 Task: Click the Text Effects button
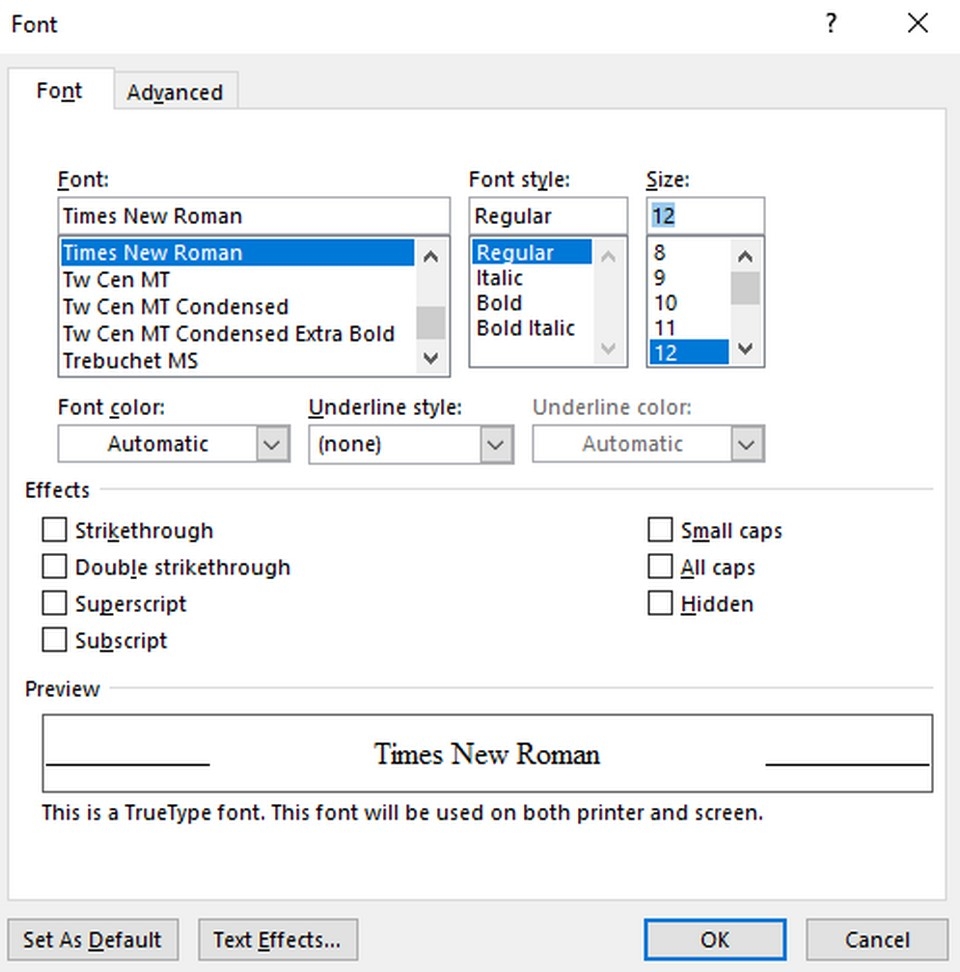coord(277,940)
